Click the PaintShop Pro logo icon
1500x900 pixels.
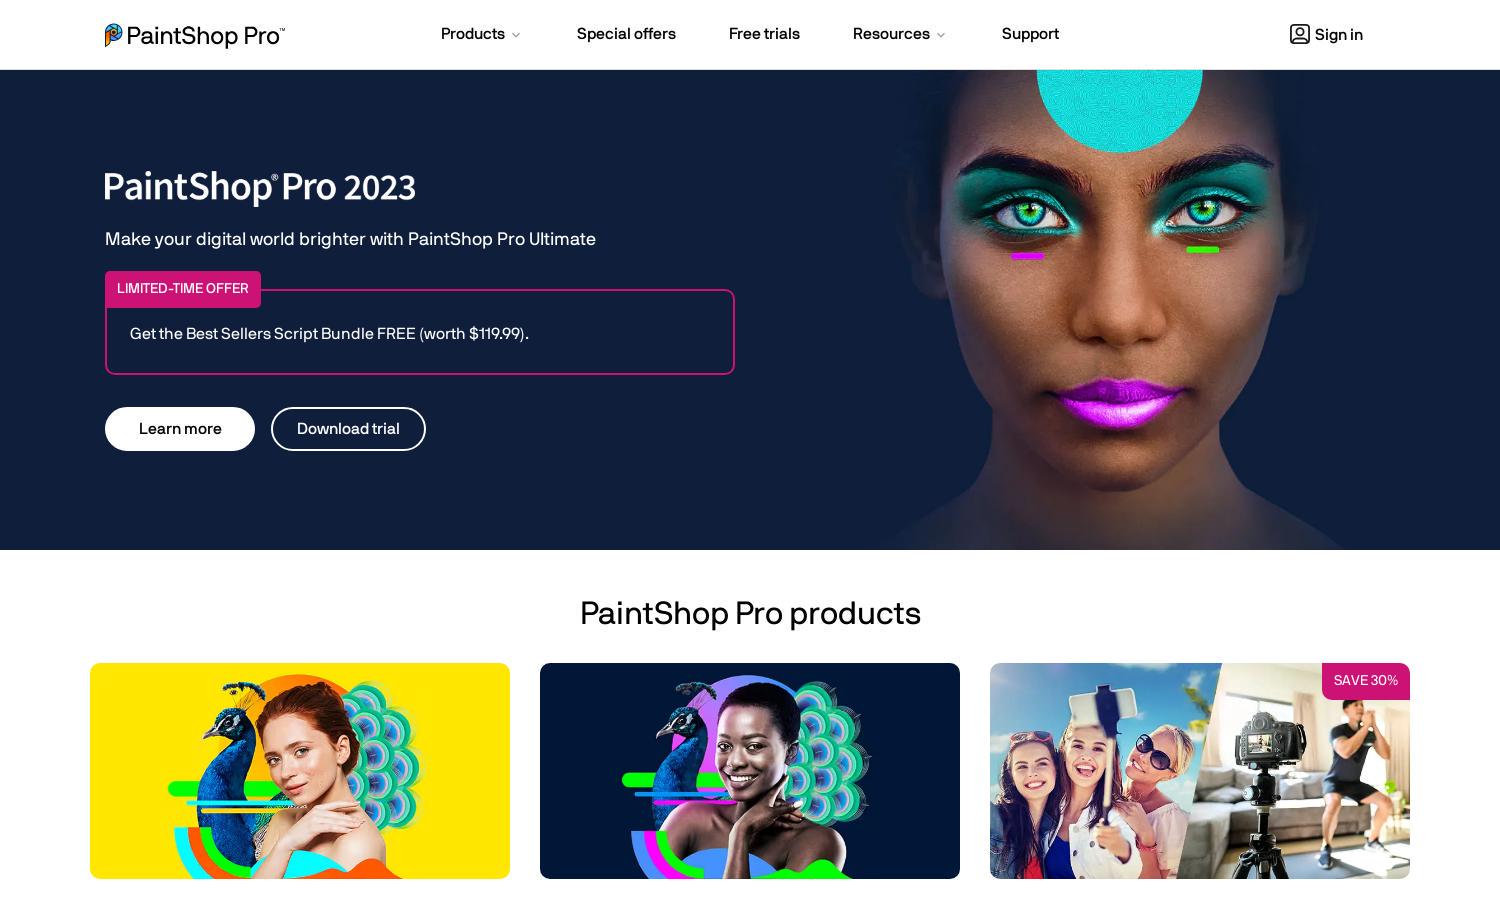[113, 35]
